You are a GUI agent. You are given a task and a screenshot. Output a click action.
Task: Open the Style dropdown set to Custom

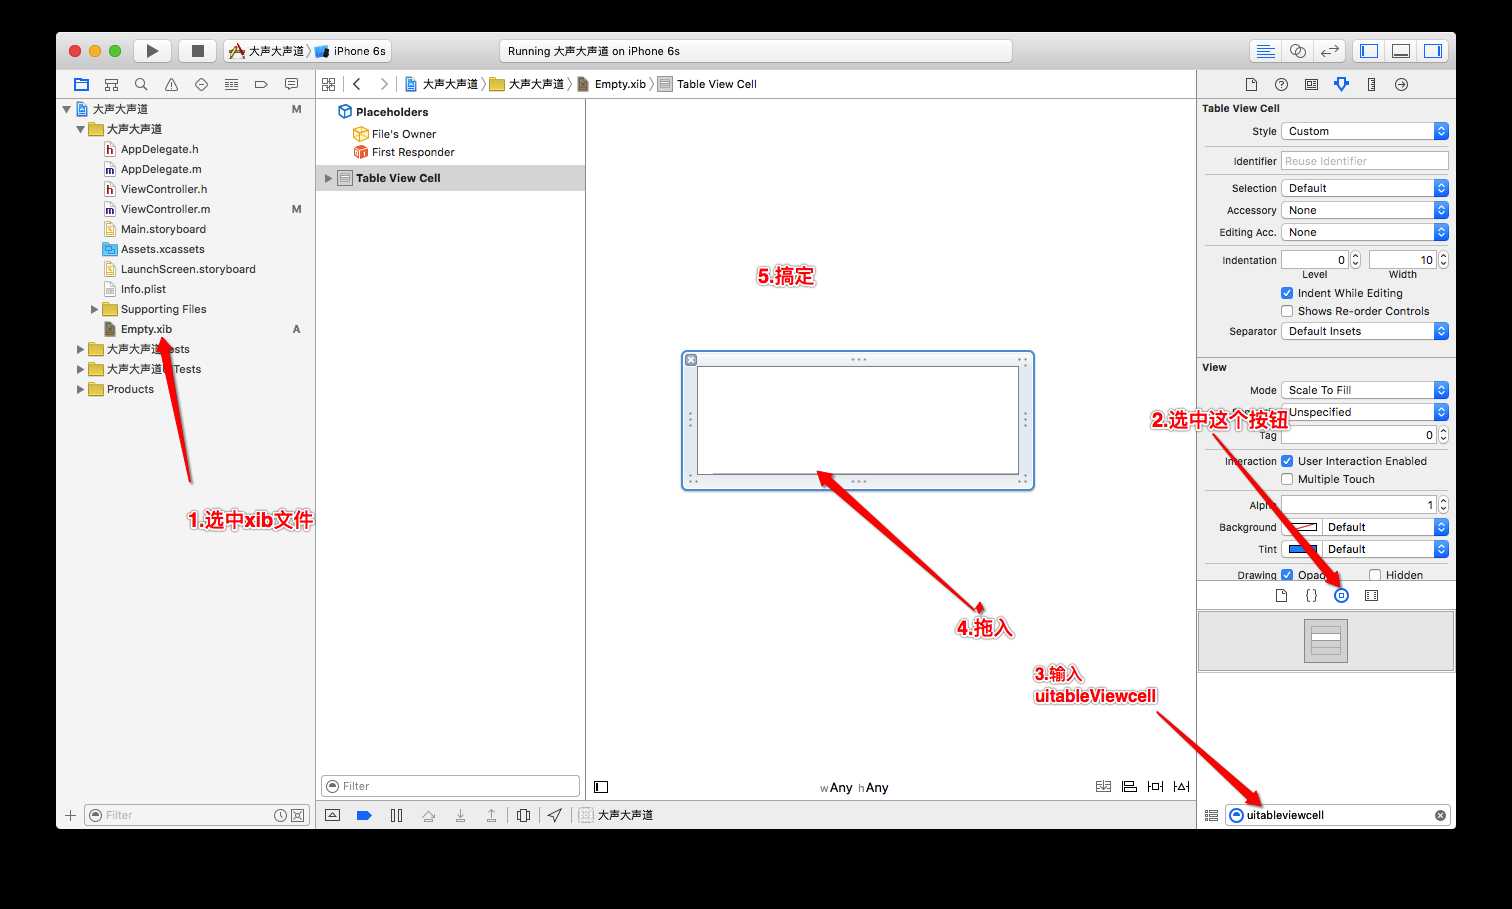tap(1365, 131)
